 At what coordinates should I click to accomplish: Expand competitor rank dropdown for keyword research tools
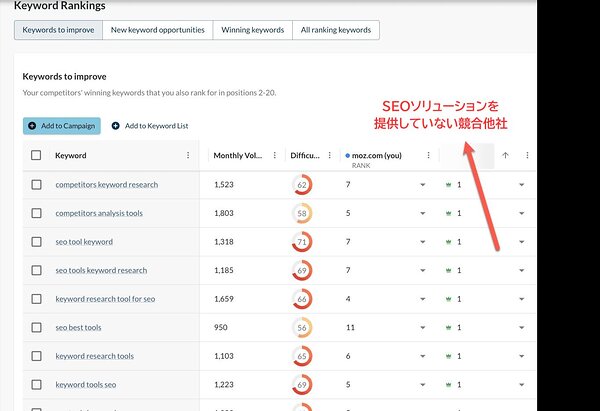click(522, 356)
